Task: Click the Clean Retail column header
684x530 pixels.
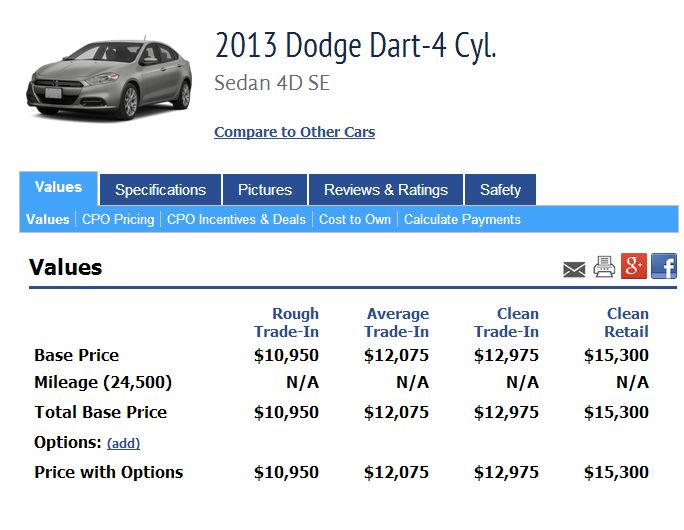Action: (626, 322)
